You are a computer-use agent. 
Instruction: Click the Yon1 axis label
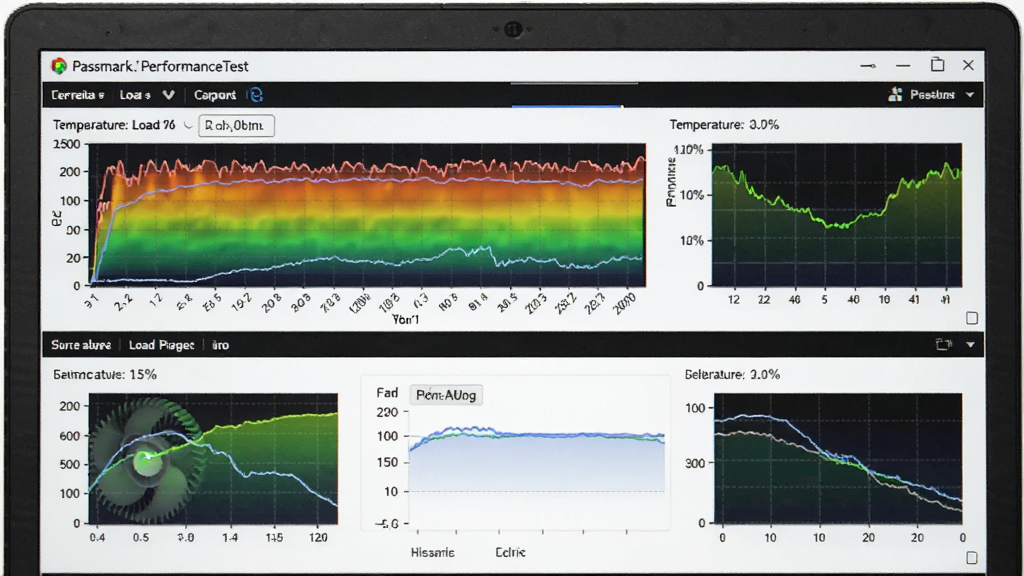pos(406,319)
